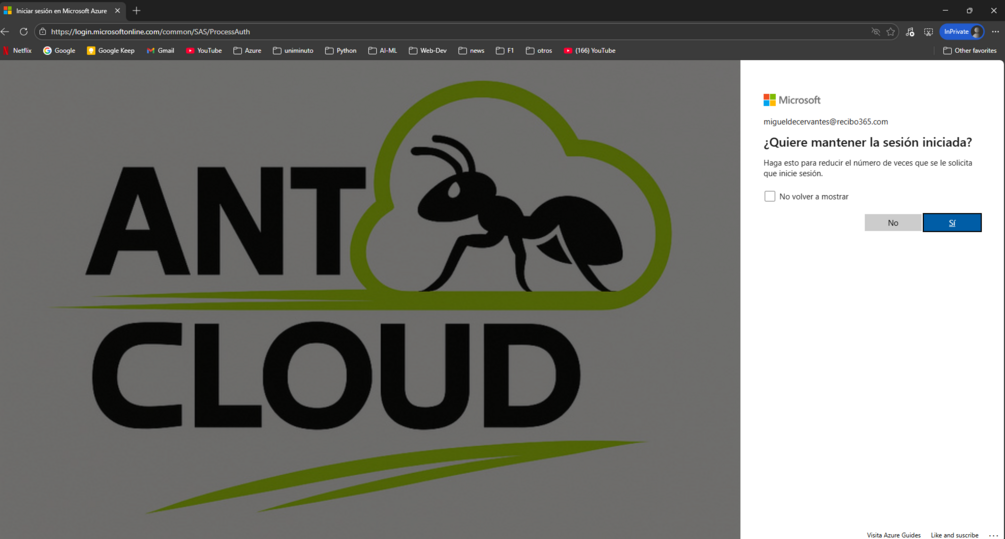
Task: Open browser settings and more menu
Action: point(995,31)
